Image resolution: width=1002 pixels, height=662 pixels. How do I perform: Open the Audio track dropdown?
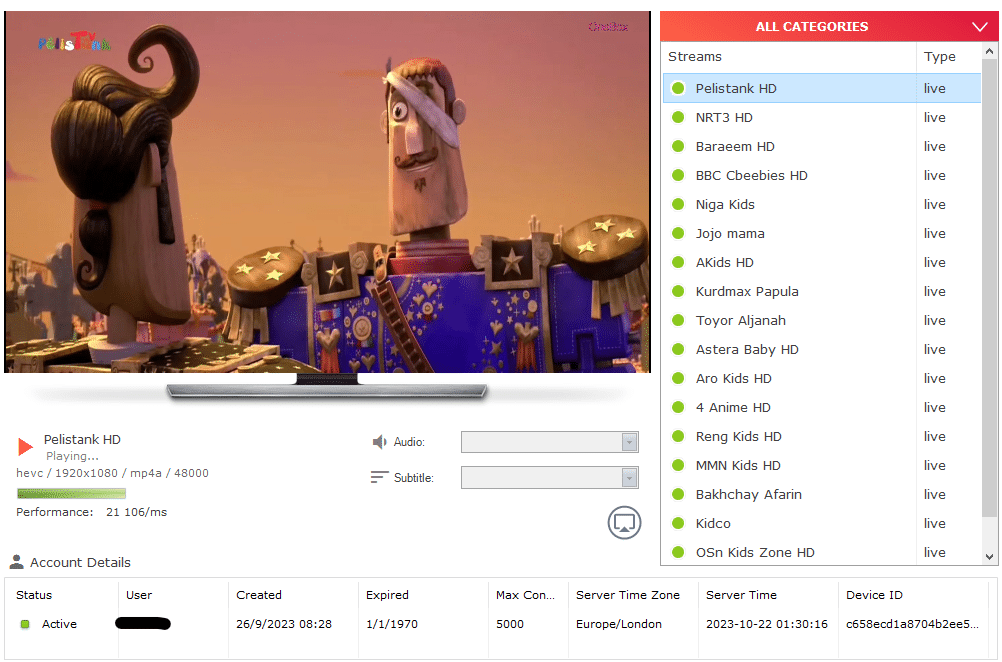pyautogui.click(x=550, y=442)
